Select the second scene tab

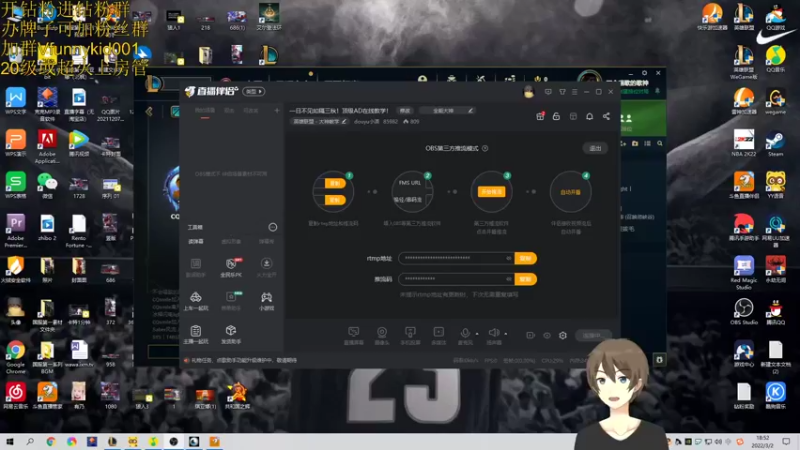click(230, 111)
